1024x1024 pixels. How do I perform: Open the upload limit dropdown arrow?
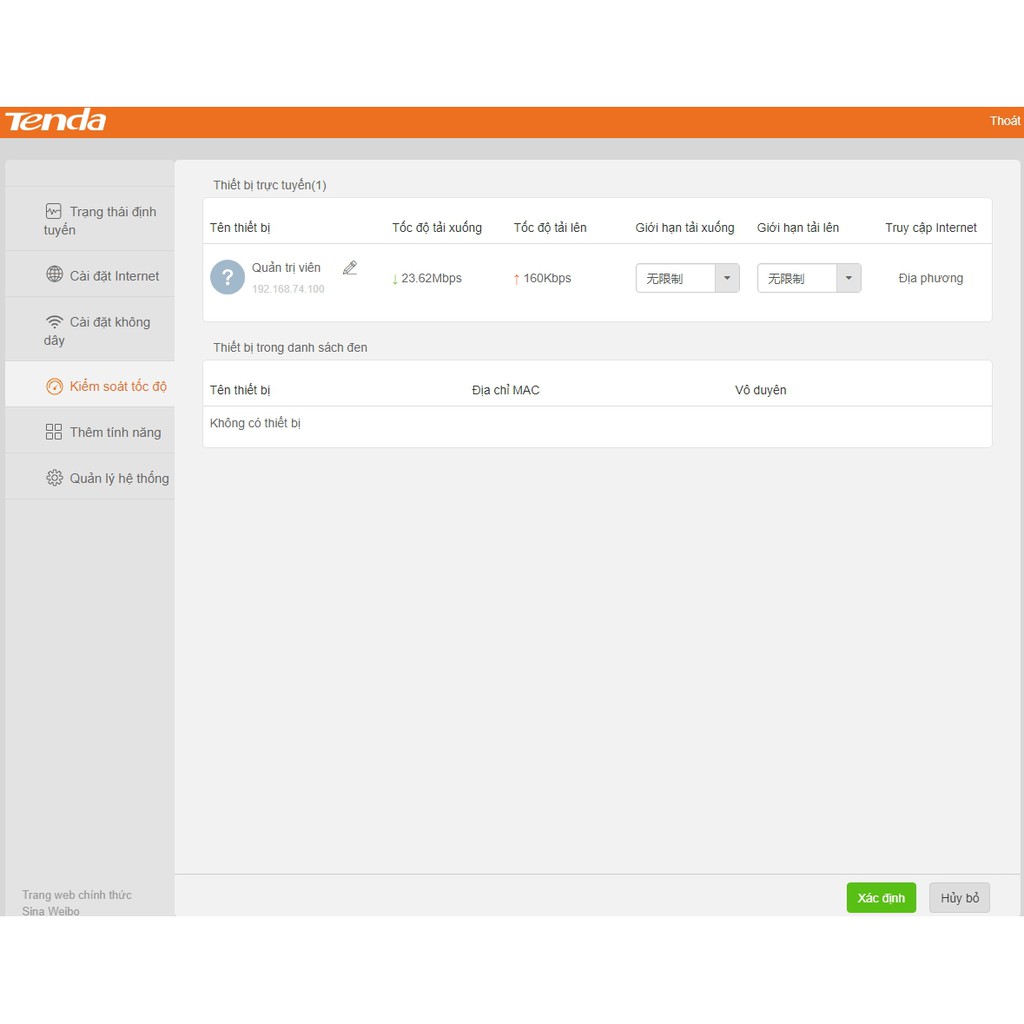(848, 278)
